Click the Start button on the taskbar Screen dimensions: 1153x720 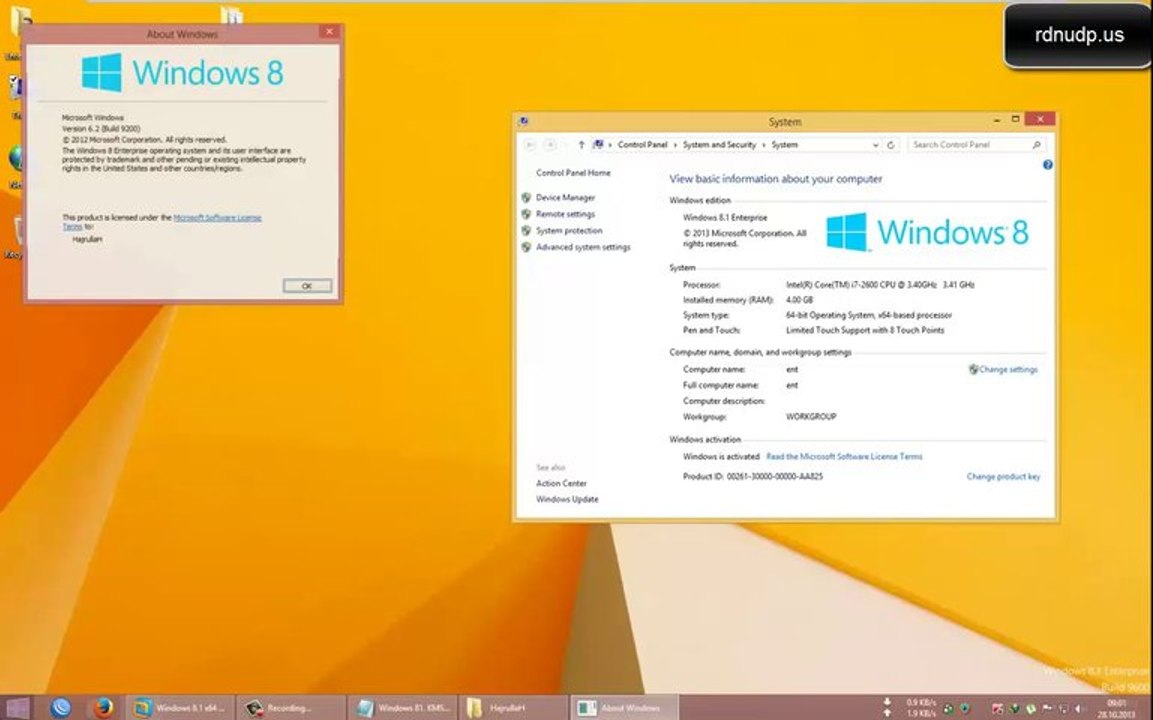[16, 707]
